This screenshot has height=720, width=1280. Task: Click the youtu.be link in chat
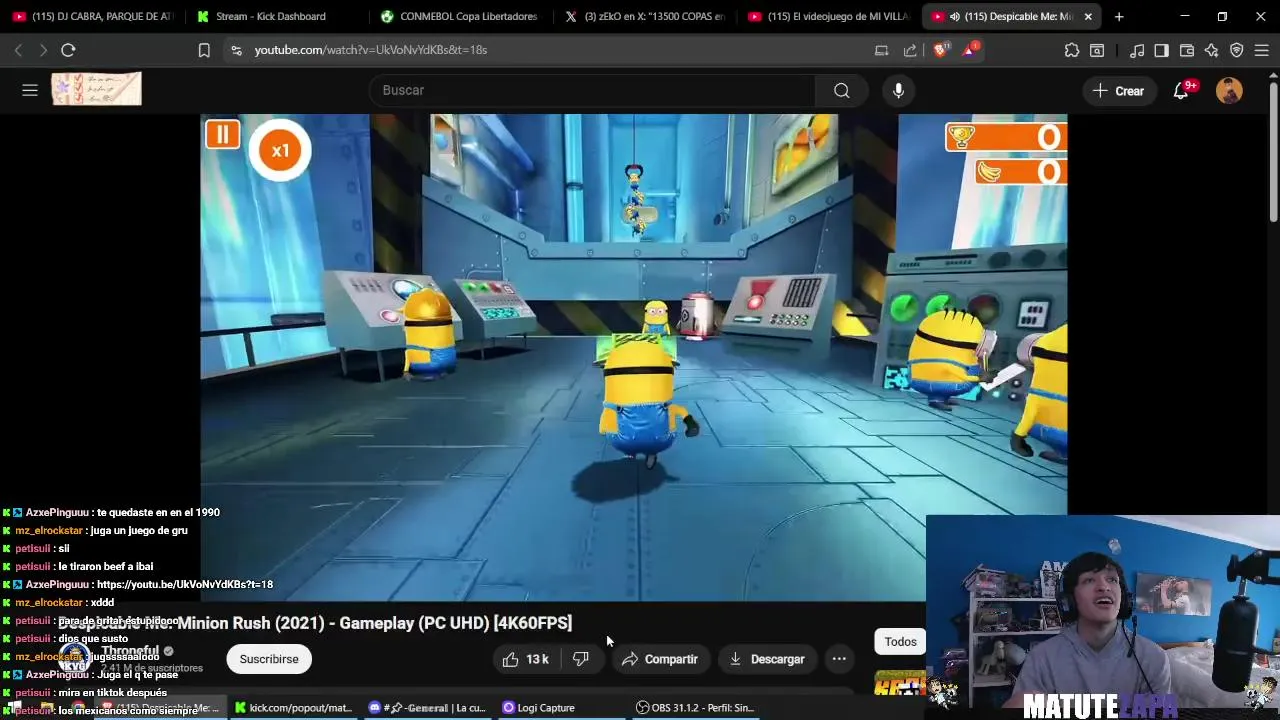[185, 584]
